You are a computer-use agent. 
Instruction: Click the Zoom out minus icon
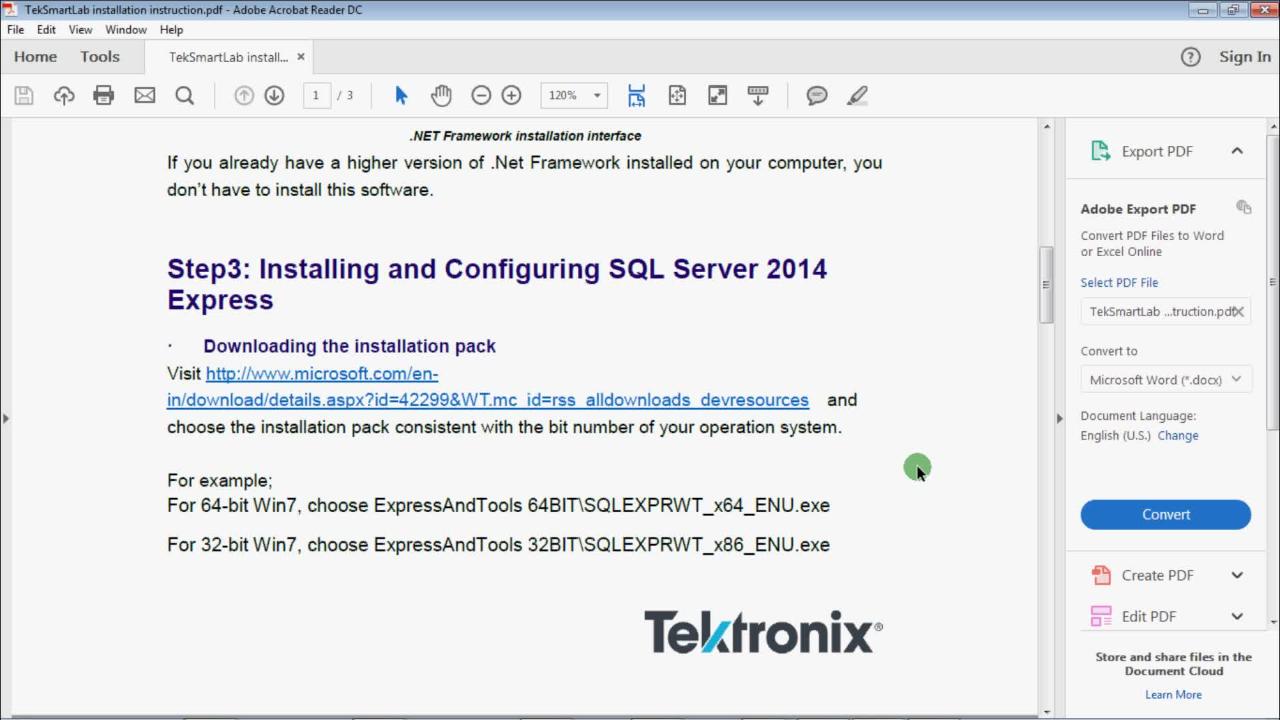click(481, 96)
